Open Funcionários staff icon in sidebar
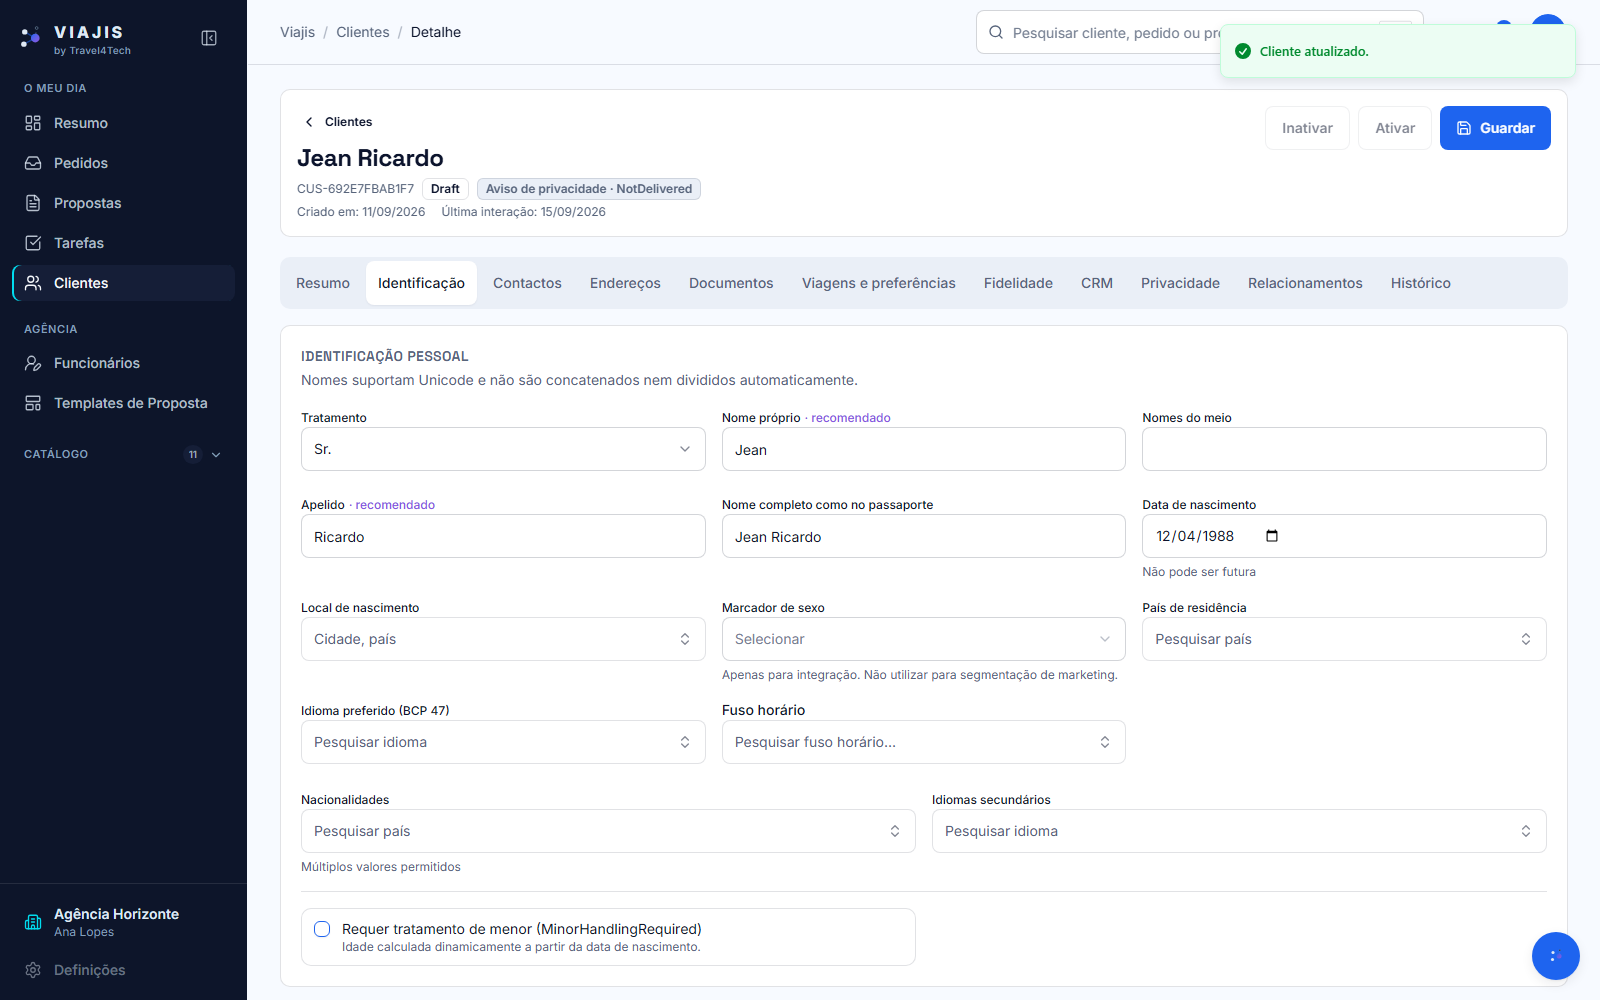 click(33, 363)
